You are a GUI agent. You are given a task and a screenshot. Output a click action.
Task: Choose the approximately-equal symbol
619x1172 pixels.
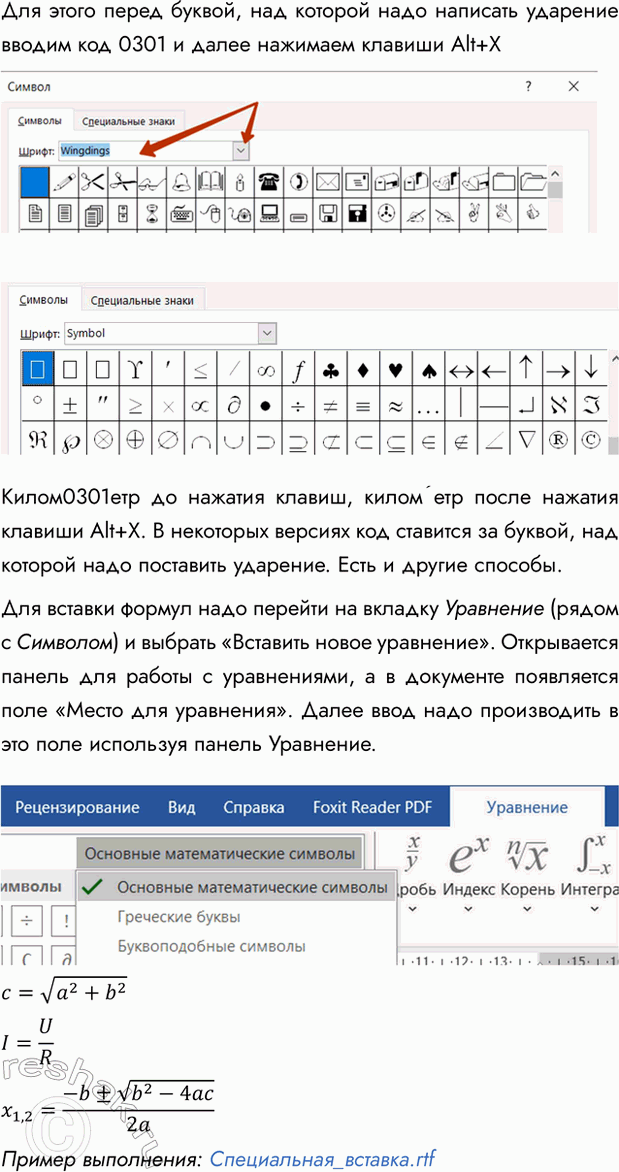[395, 405]
